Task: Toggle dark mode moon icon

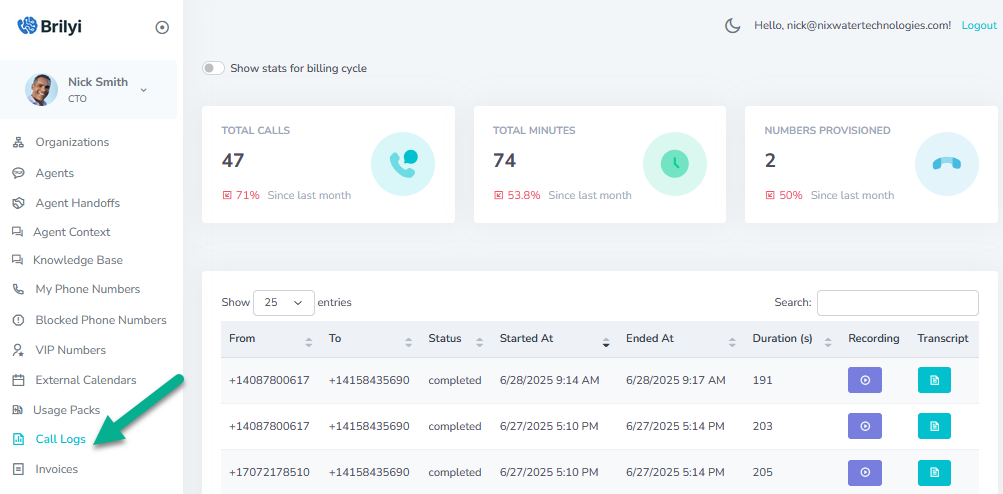Action: pyautogui.click(x=732, y=26)
